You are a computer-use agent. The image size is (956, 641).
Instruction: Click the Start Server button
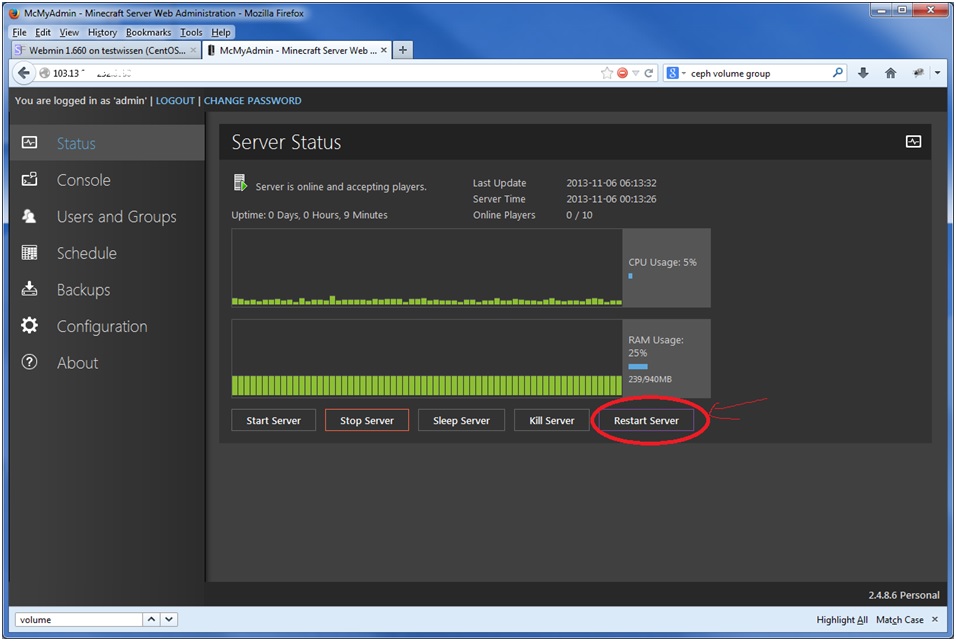point(273,420)
